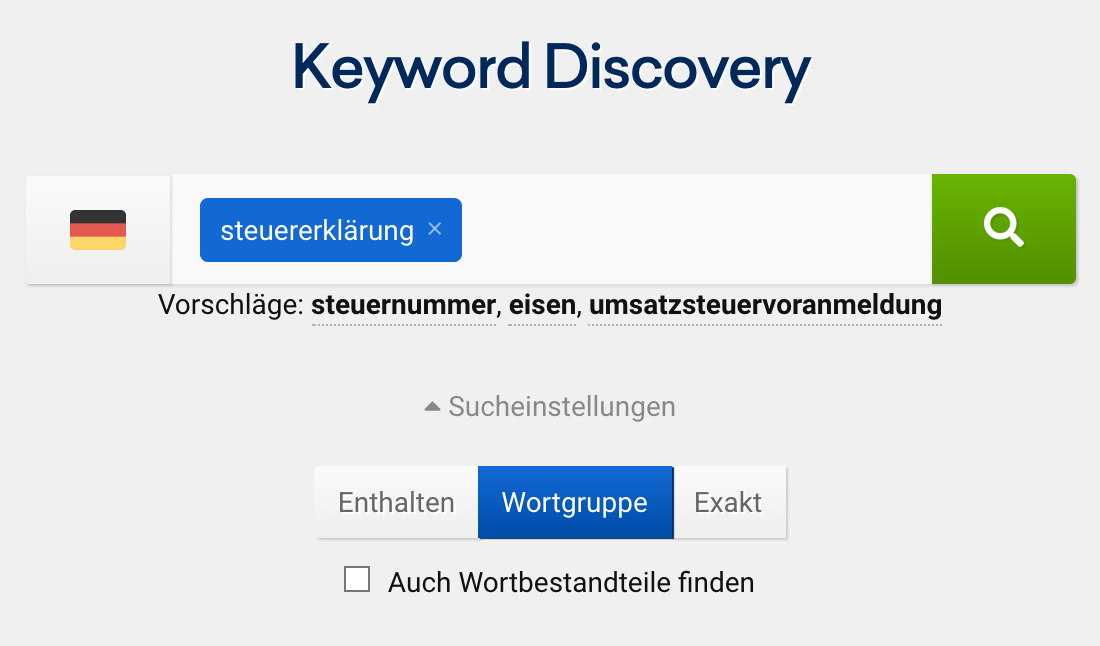
Task: Add suggested keyword eisen
Action: click(542, 305)
